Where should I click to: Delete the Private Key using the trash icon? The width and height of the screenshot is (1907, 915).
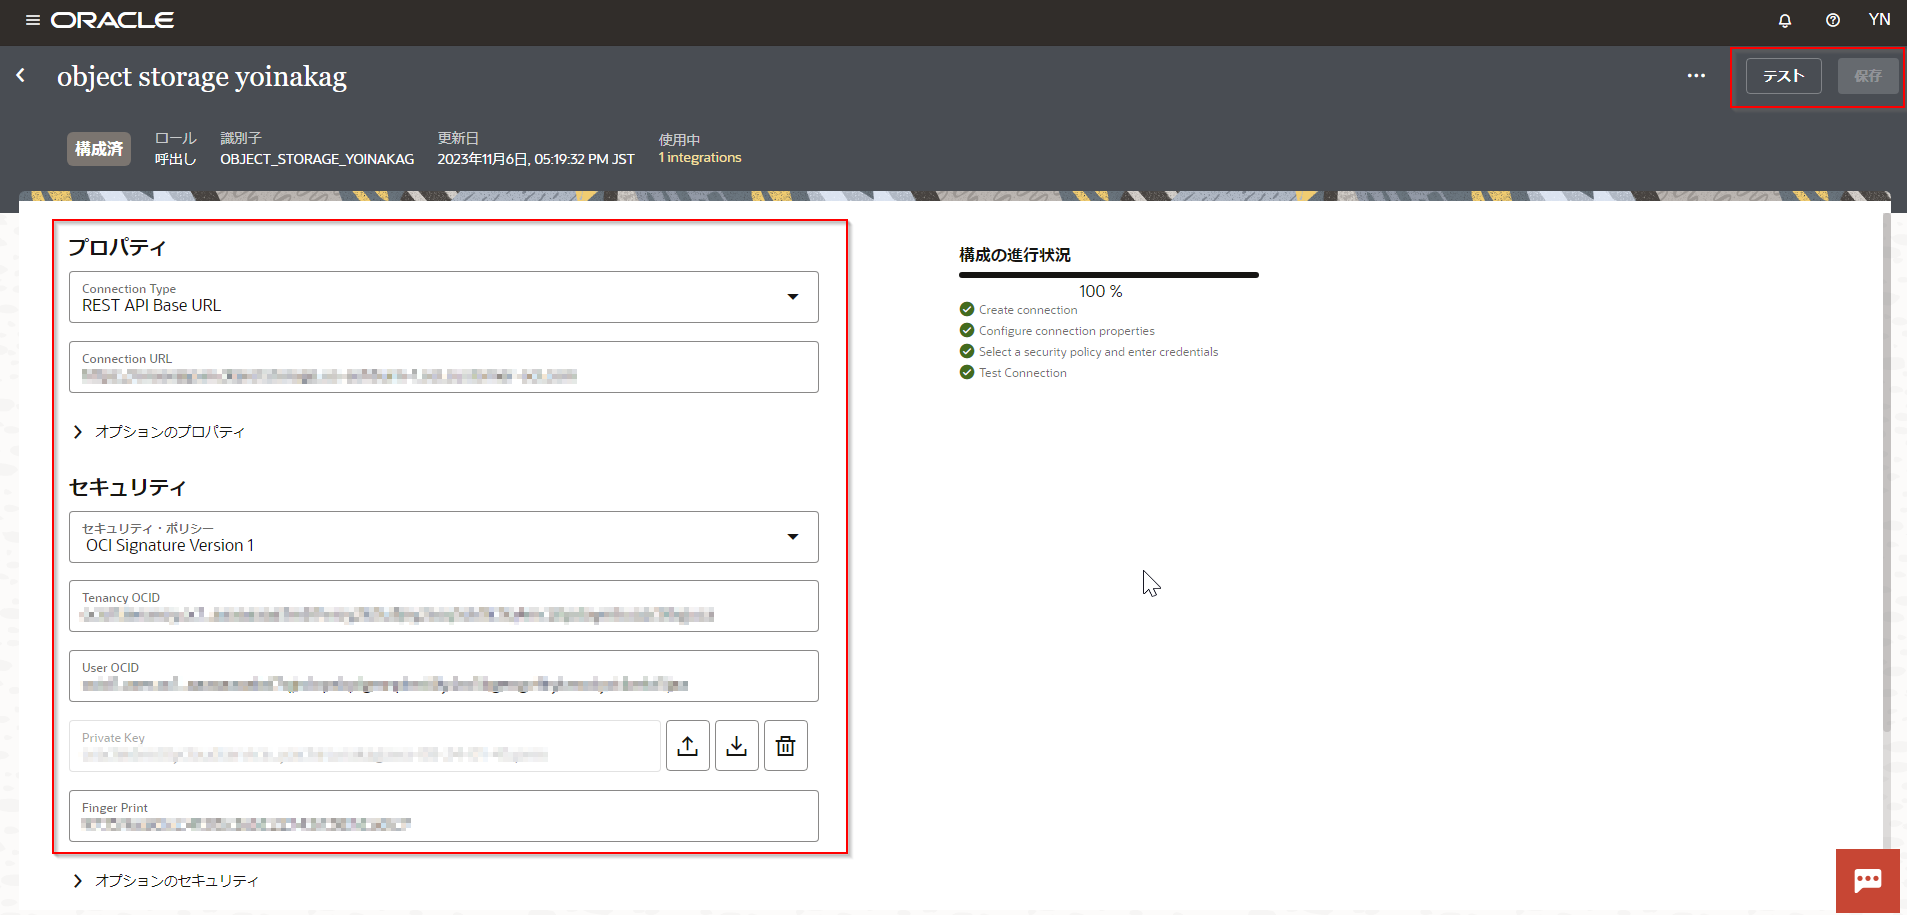coord(785,745)
